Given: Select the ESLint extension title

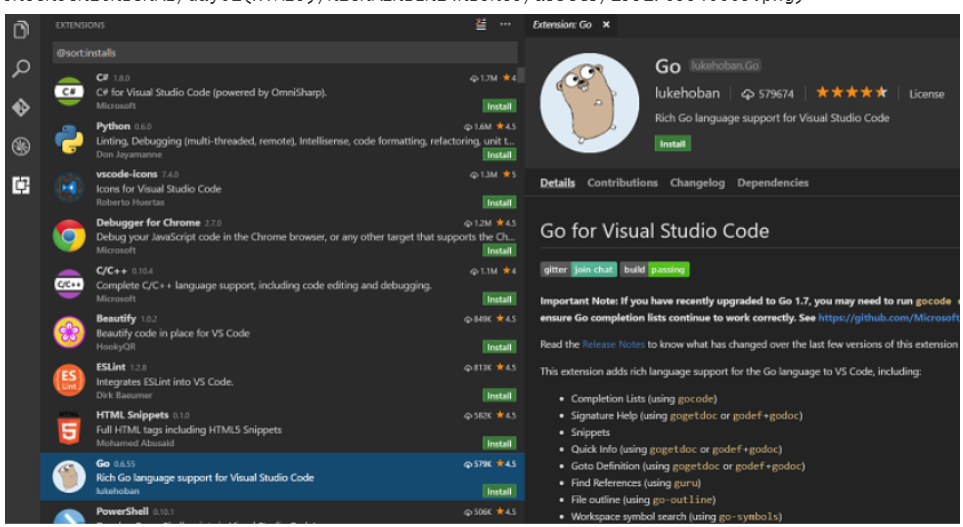Looking at the screenshot, I should (111, 367).
